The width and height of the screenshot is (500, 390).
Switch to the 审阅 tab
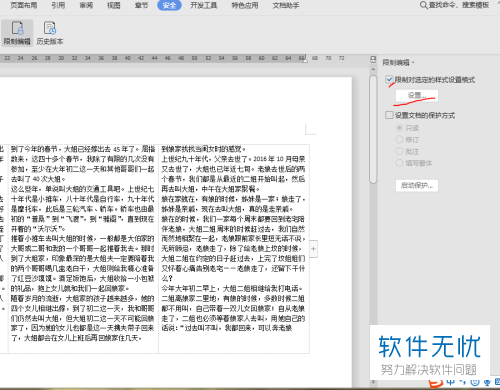[86, 5]
